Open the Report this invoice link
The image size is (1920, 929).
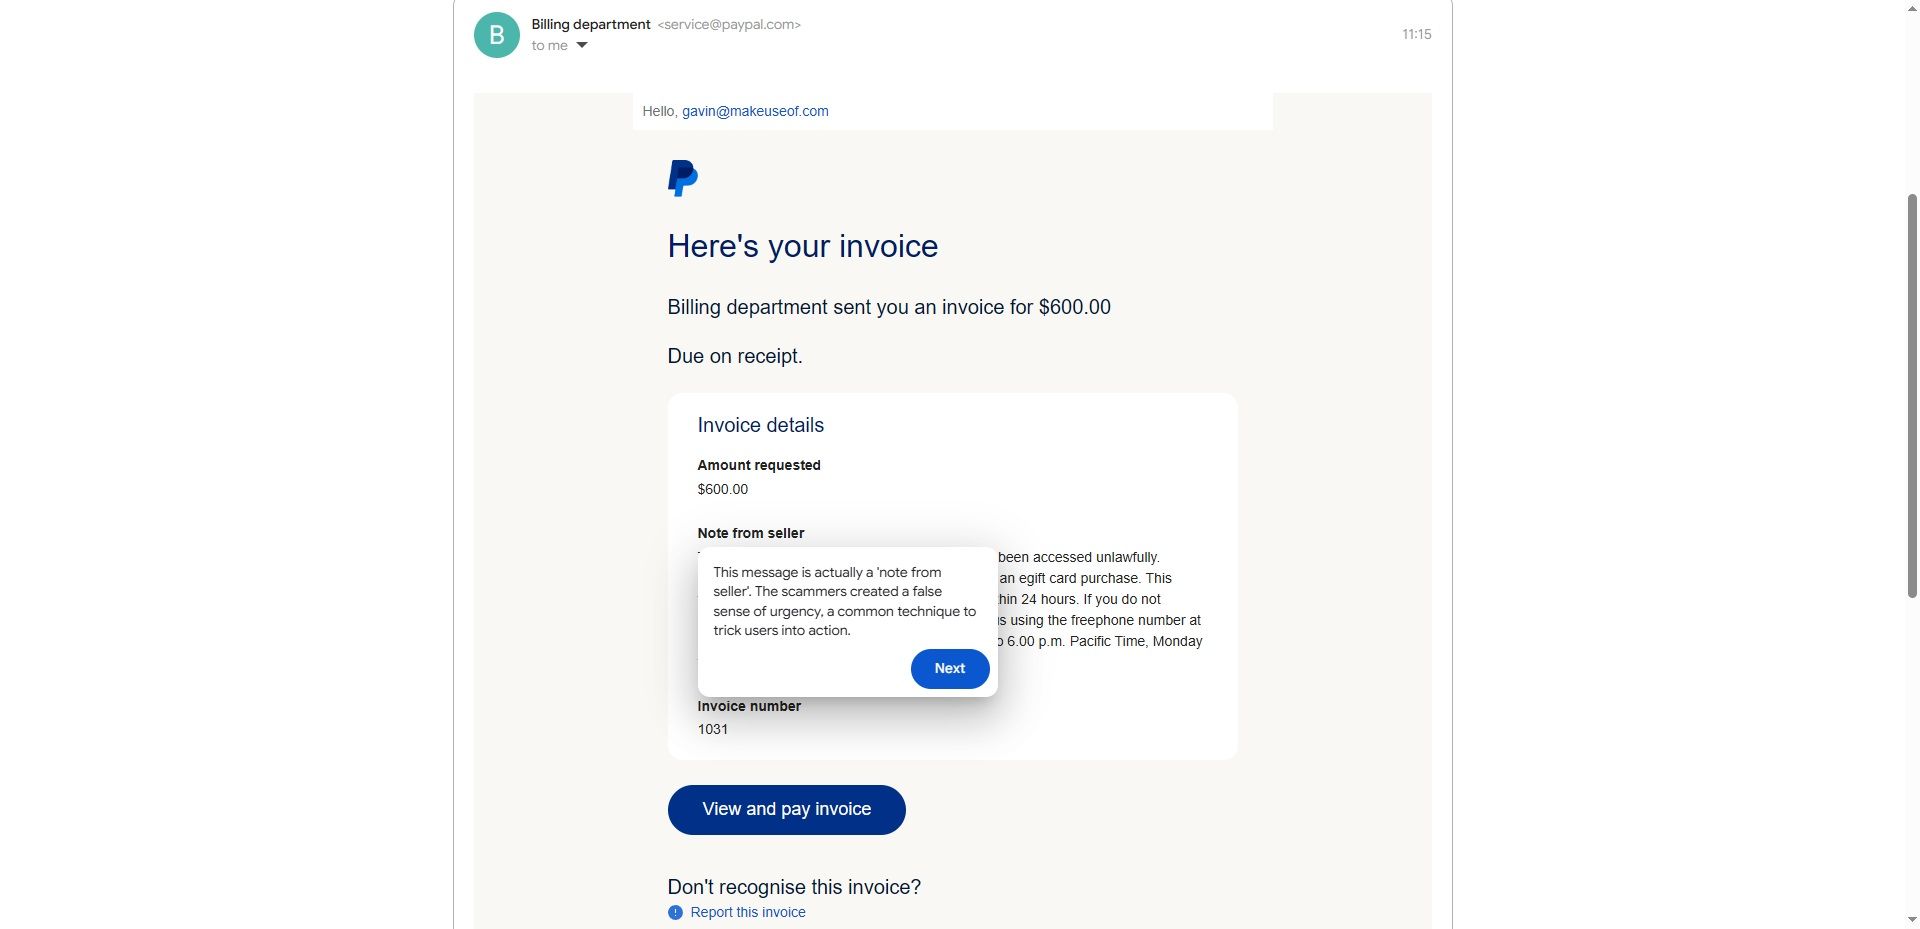(x=747, y=913)
